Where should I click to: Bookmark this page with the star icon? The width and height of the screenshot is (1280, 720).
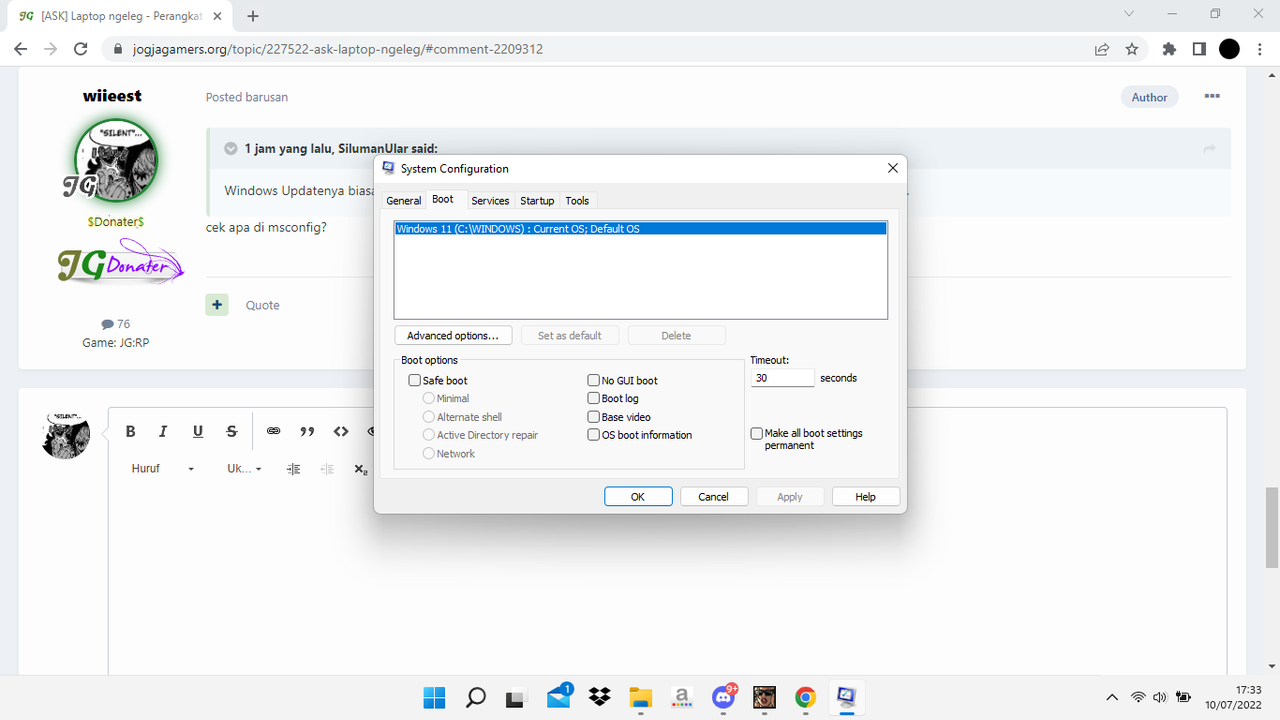pyautogui.click(x=1132, y=48)
